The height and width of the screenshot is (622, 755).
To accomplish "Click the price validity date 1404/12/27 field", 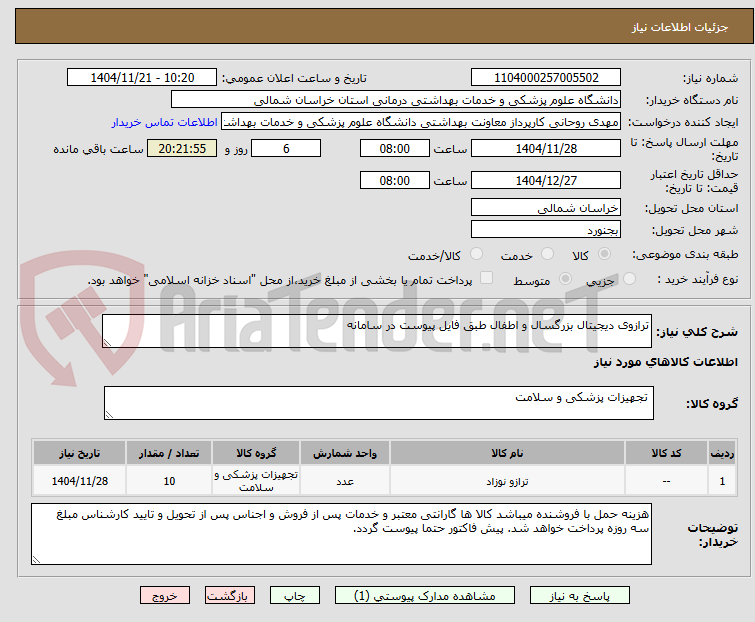I will pos(546,181).
